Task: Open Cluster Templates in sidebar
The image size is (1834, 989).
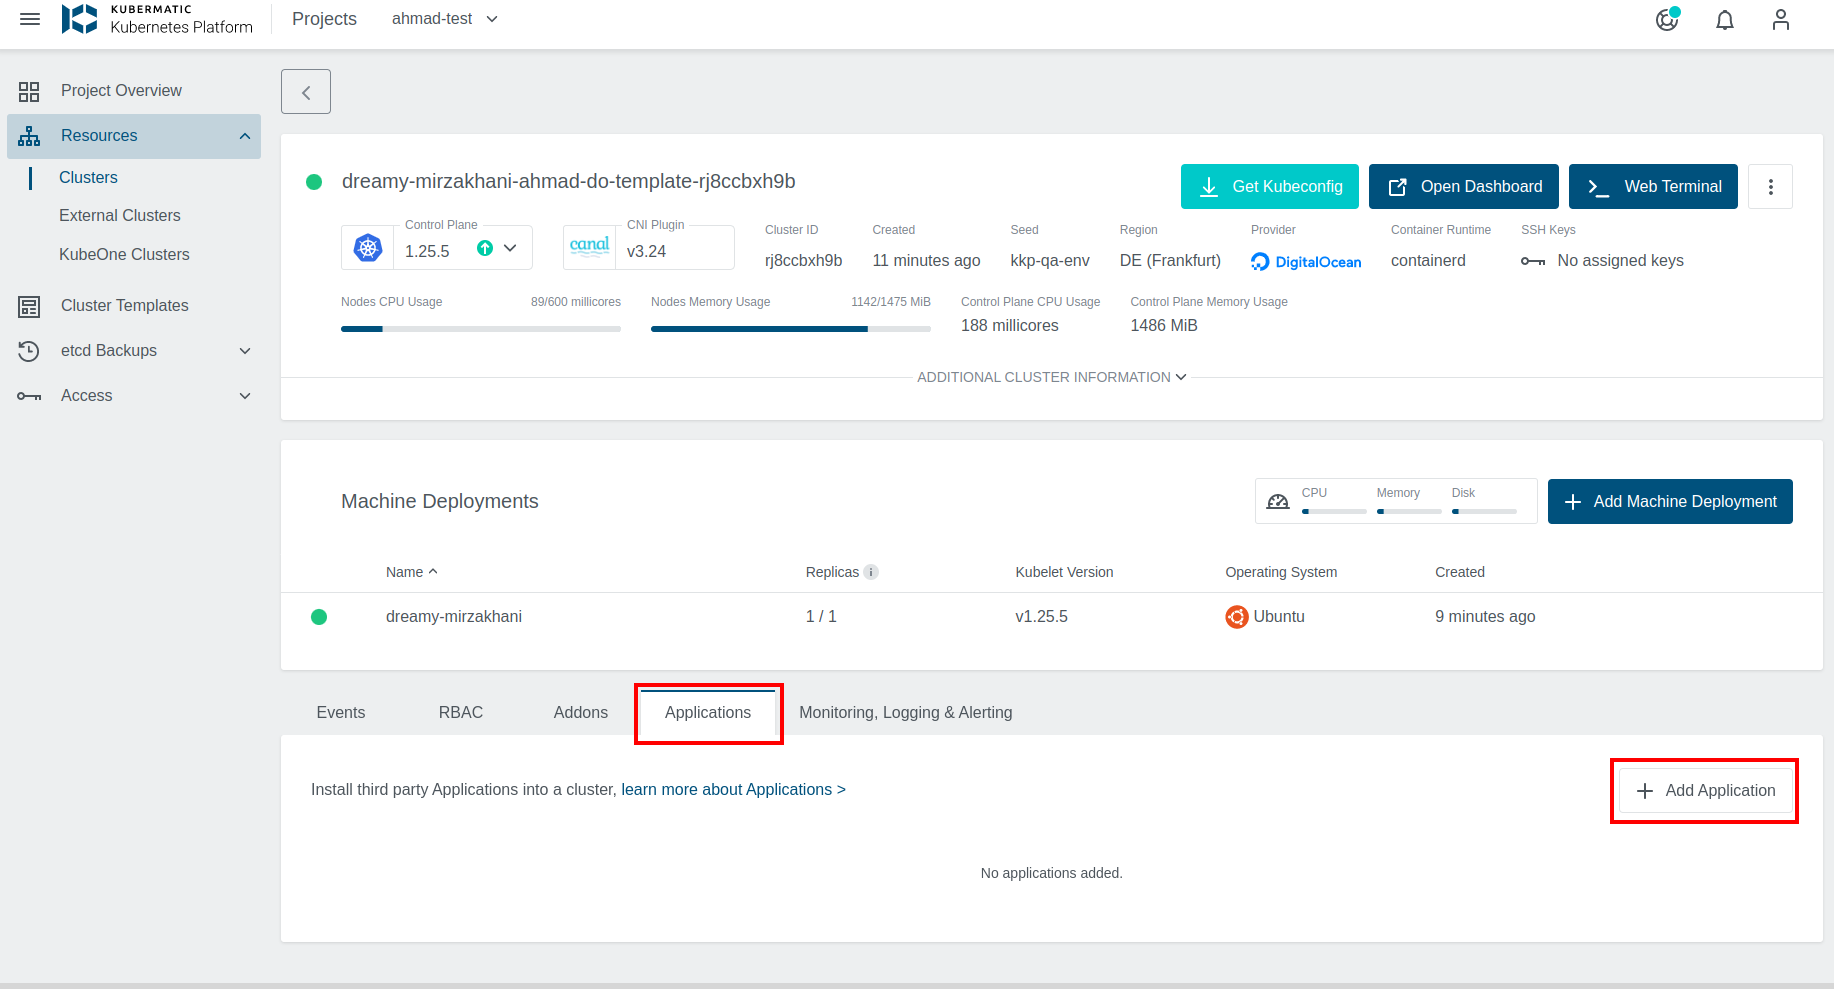Action: [x=124, y=306]
